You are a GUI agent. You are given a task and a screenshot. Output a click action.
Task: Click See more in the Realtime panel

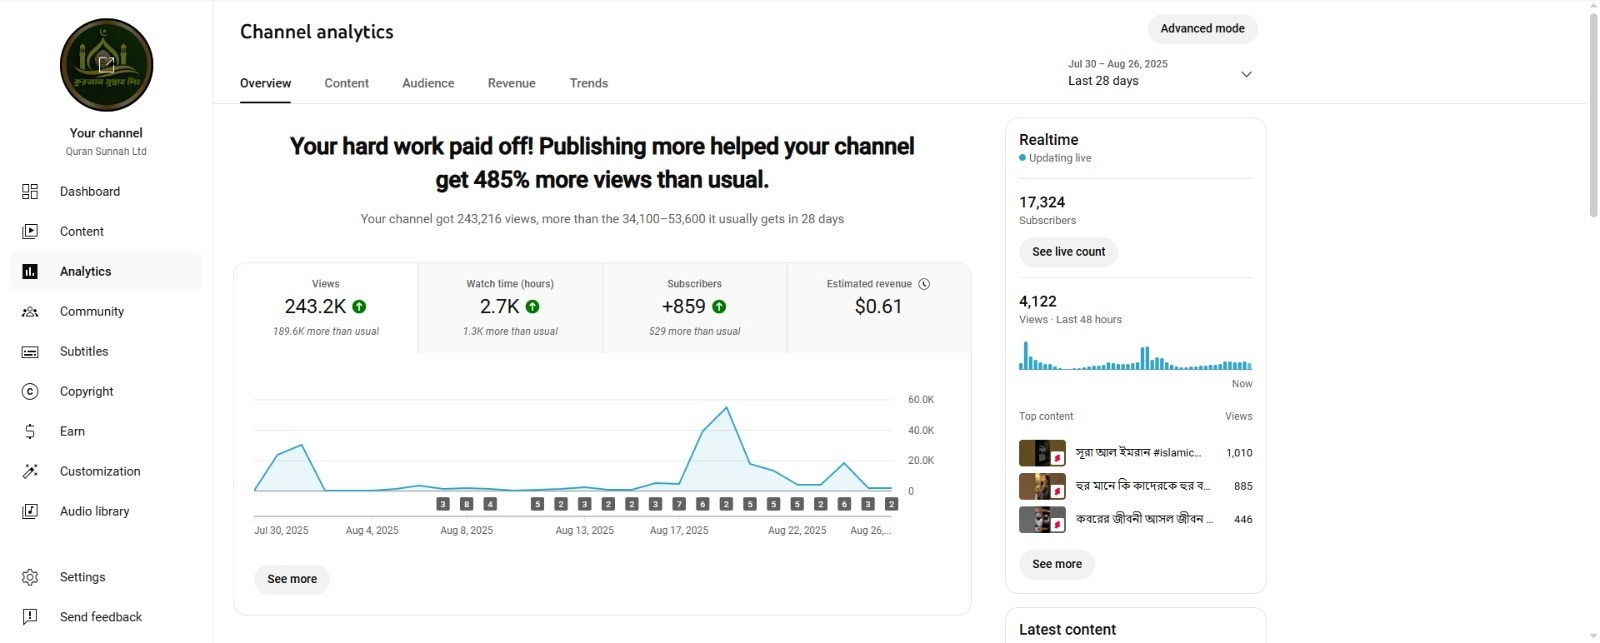pos(1057,564)
